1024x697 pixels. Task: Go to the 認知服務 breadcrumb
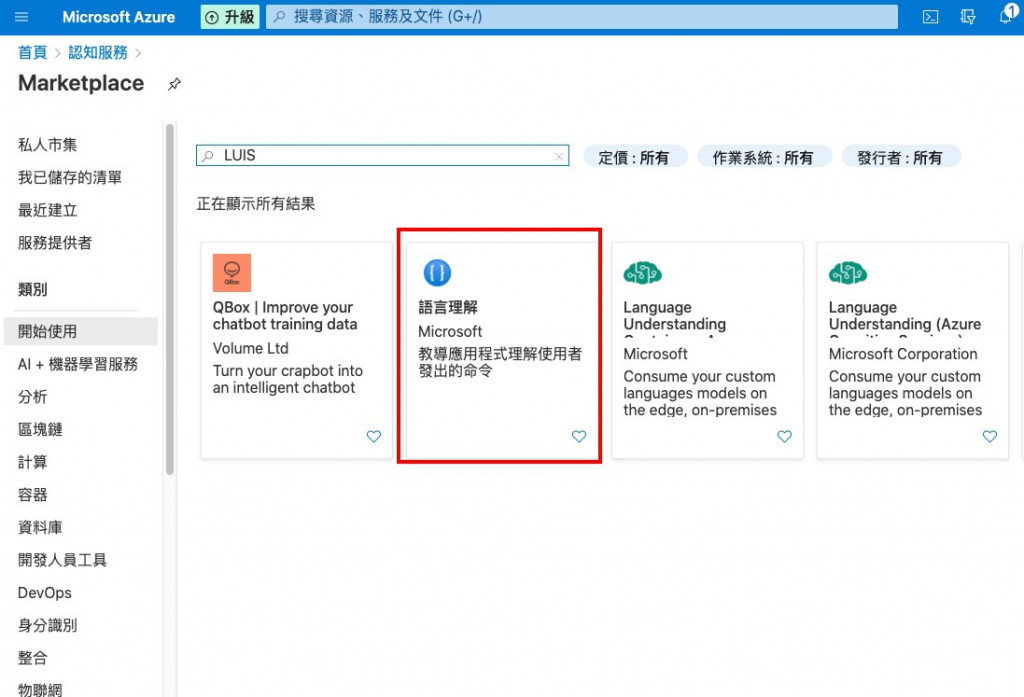tap(98, 52)
